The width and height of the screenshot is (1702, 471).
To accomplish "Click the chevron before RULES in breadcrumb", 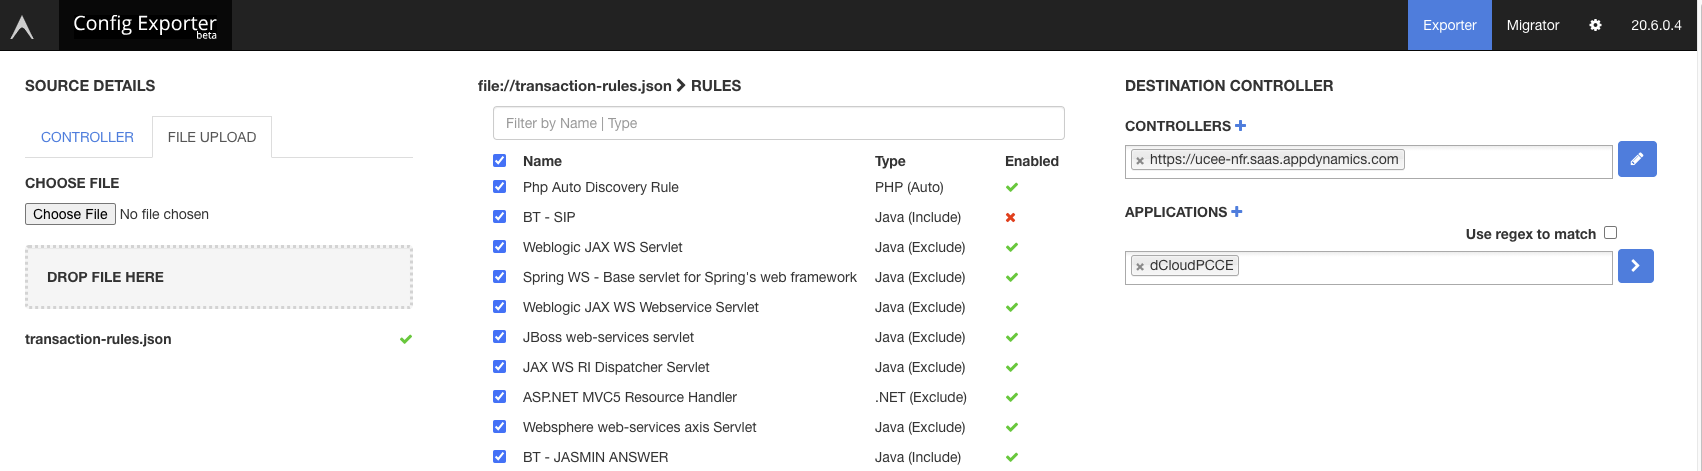I will 681,85.
